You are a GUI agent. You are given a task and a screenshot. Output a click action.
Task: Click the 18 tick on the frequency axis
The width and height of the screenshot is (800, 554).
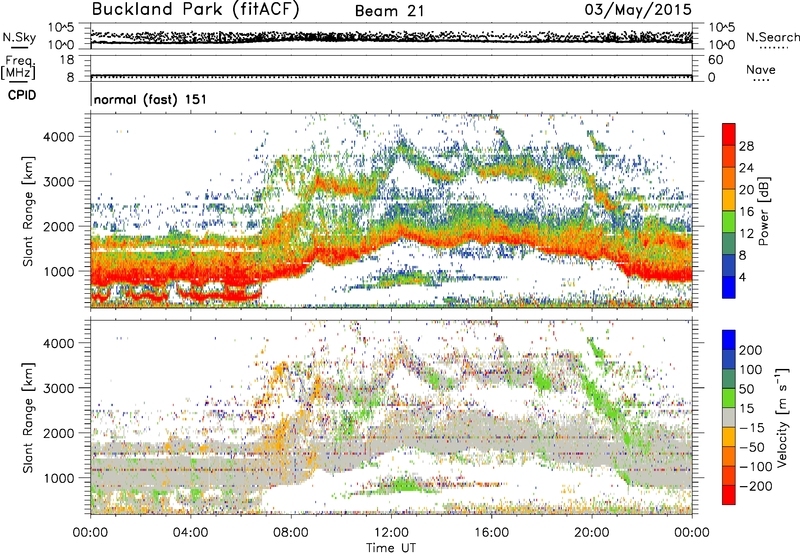click(66, 60)
